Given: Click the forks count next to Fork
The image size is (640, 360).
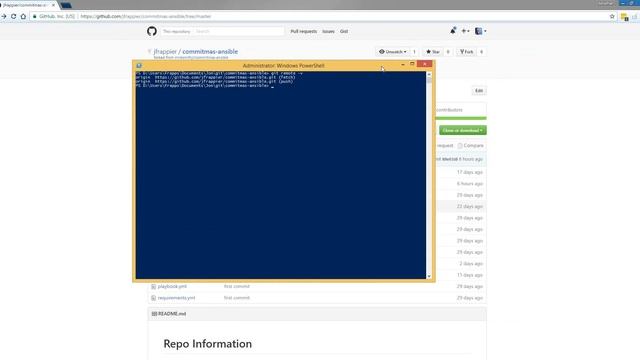Looking at the screenshot, I should click(x=481, y=52).
